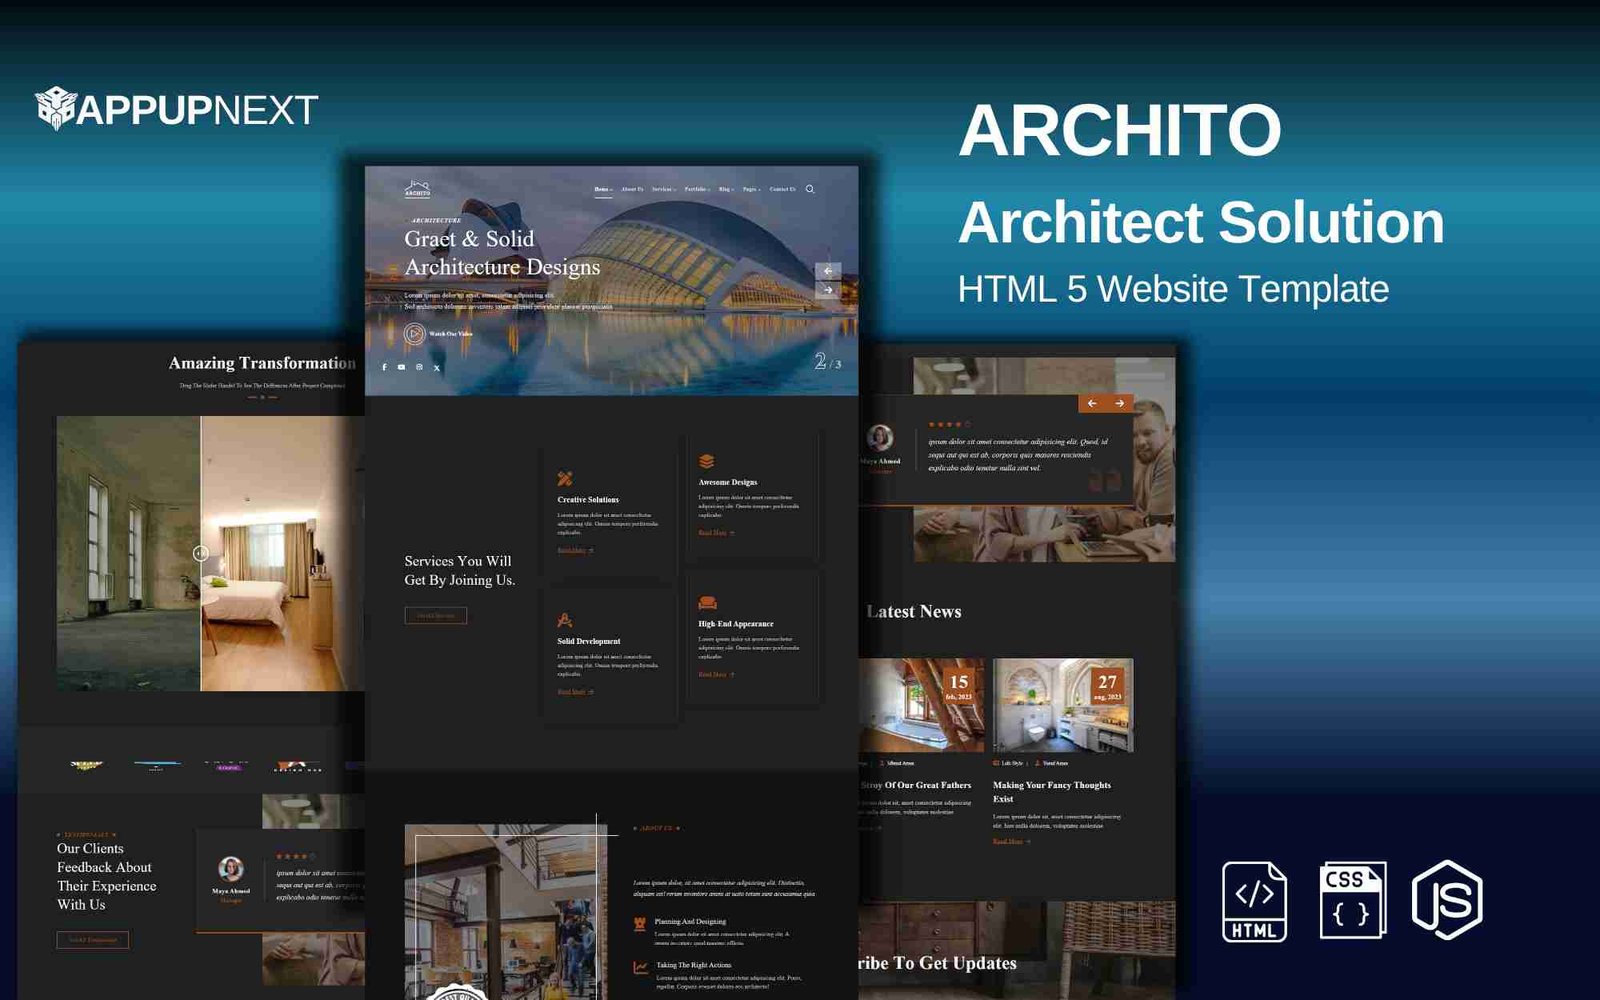Click the Planning And Designing trophy icon
Image resolution: width=1600 pixels, height=1000 pixels.
coord(640,925)
